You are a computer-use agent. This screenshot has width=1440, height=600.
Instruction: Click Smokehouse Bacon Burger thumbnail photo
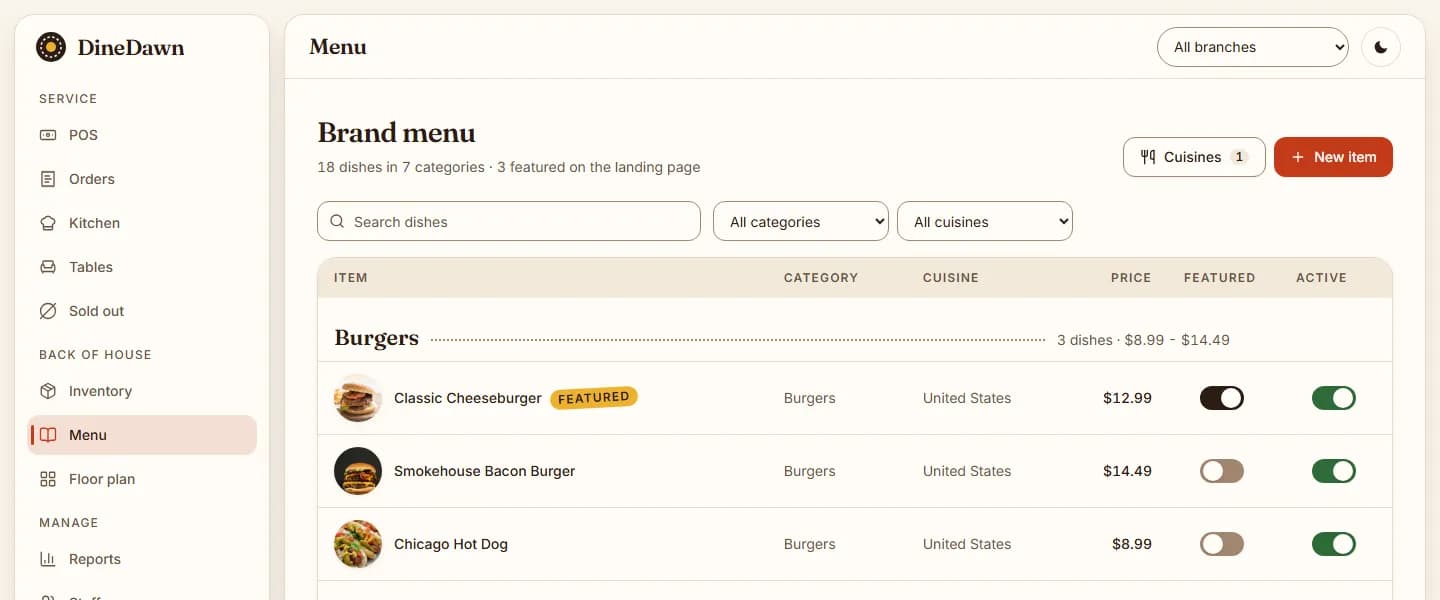click(x=358, y=471)
